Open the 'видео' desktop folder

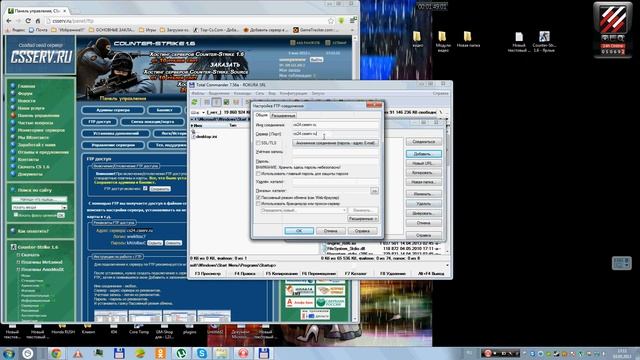coord(417,40)
